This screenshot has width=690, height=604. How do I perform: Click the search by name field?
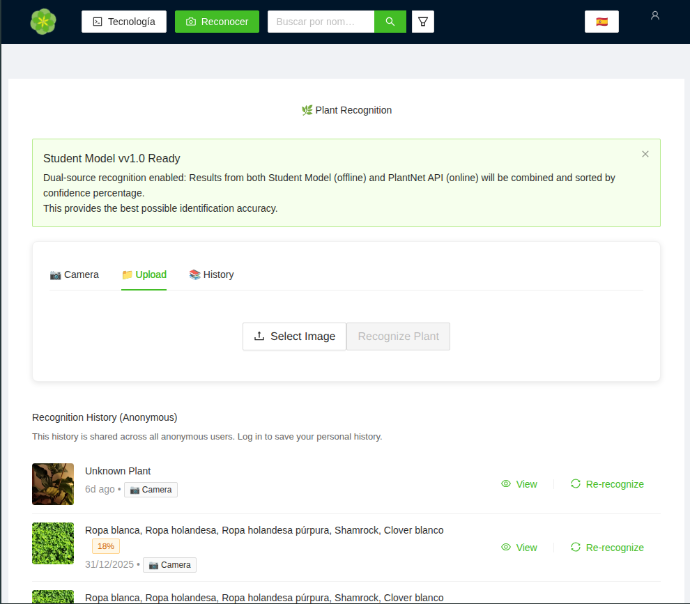(x=320, y=21)
